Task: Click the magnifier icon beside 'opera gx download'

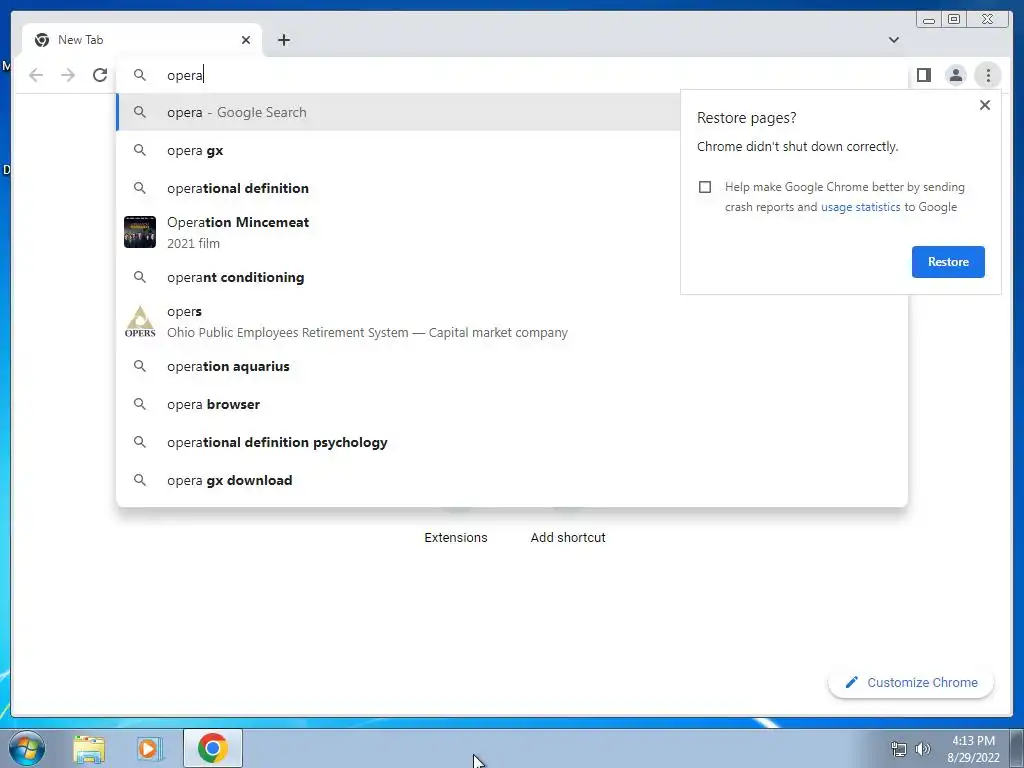Action: click(140, 480)
